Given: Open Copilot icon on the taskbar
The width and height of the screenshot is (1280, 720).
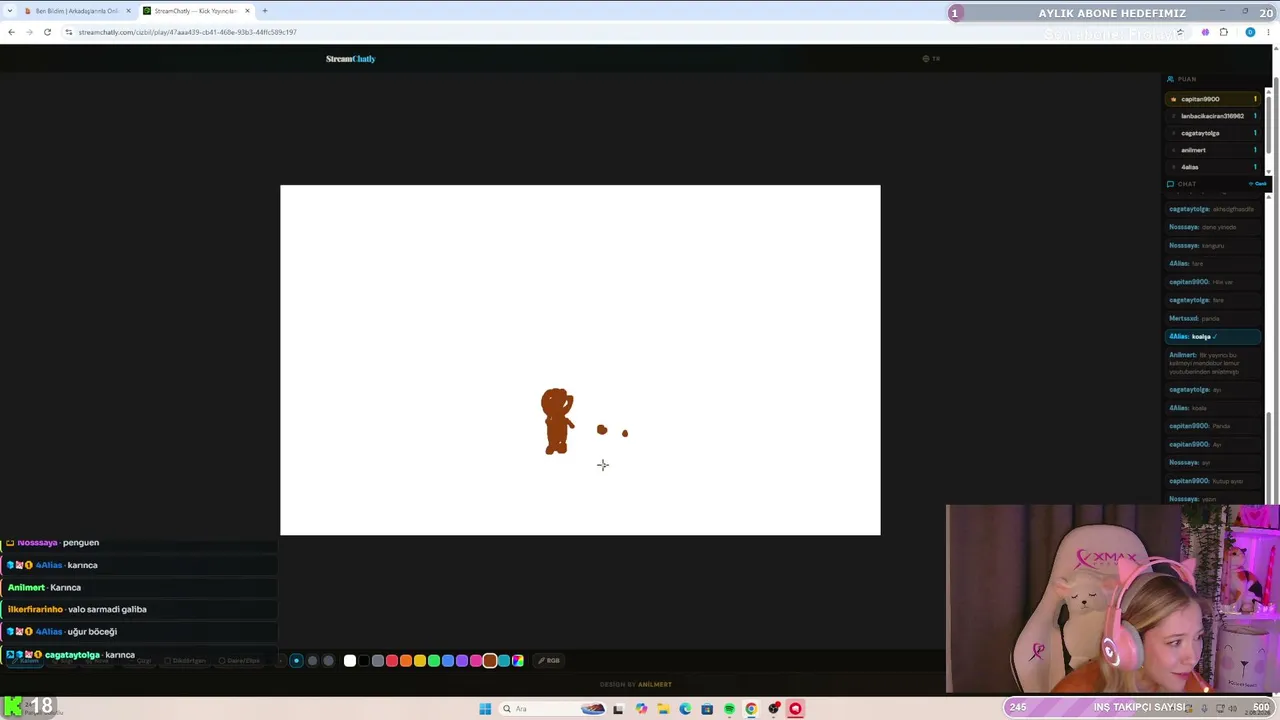Looking at the screenshot, I should pos(641,709).
